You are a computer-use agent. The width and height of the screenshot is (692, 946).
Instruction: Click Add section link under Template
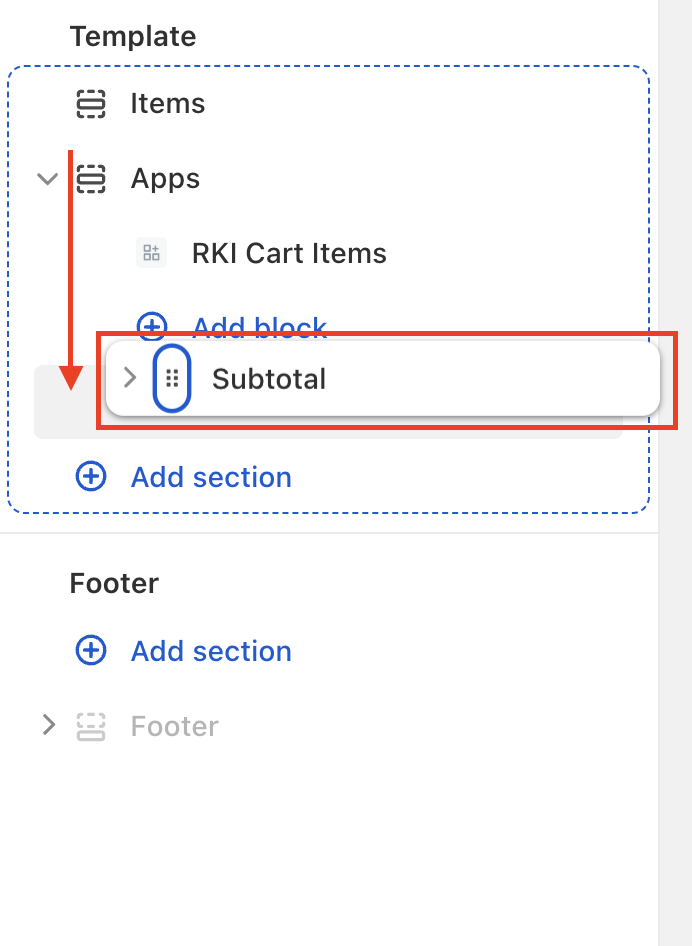tap(211, 477)
